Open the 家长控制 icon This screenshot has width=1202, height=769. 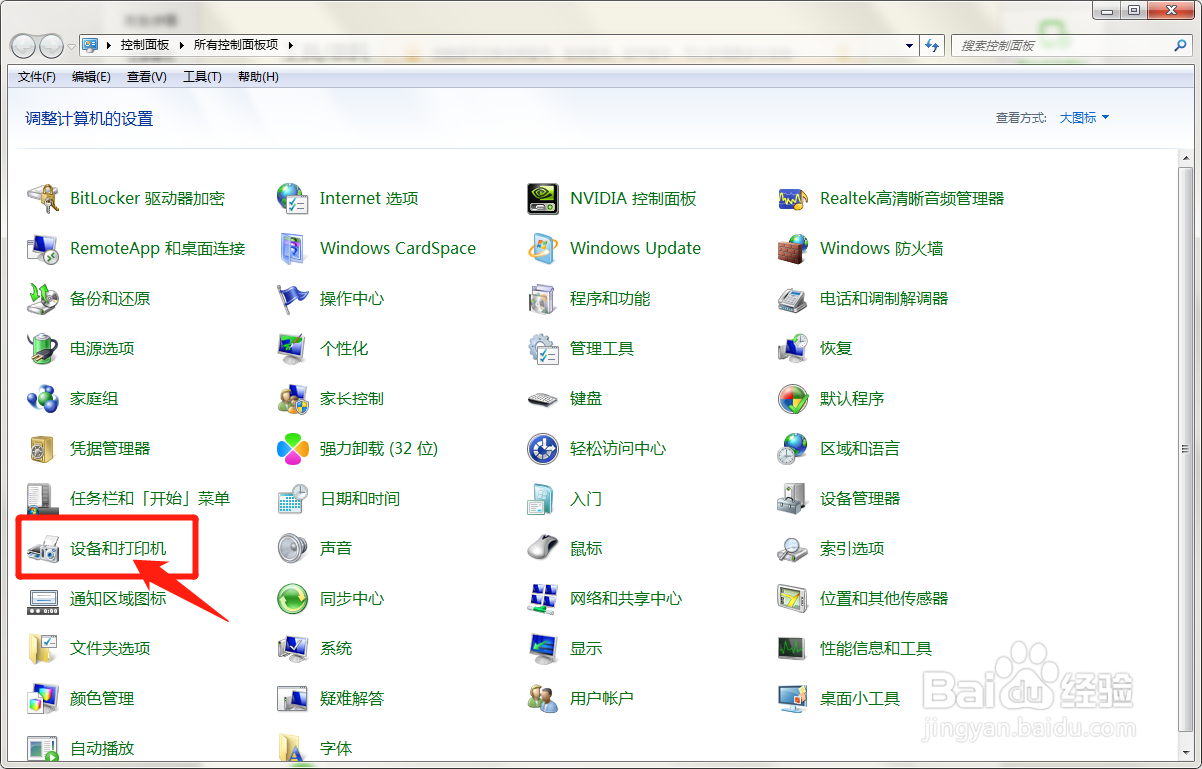pos(293,398)
